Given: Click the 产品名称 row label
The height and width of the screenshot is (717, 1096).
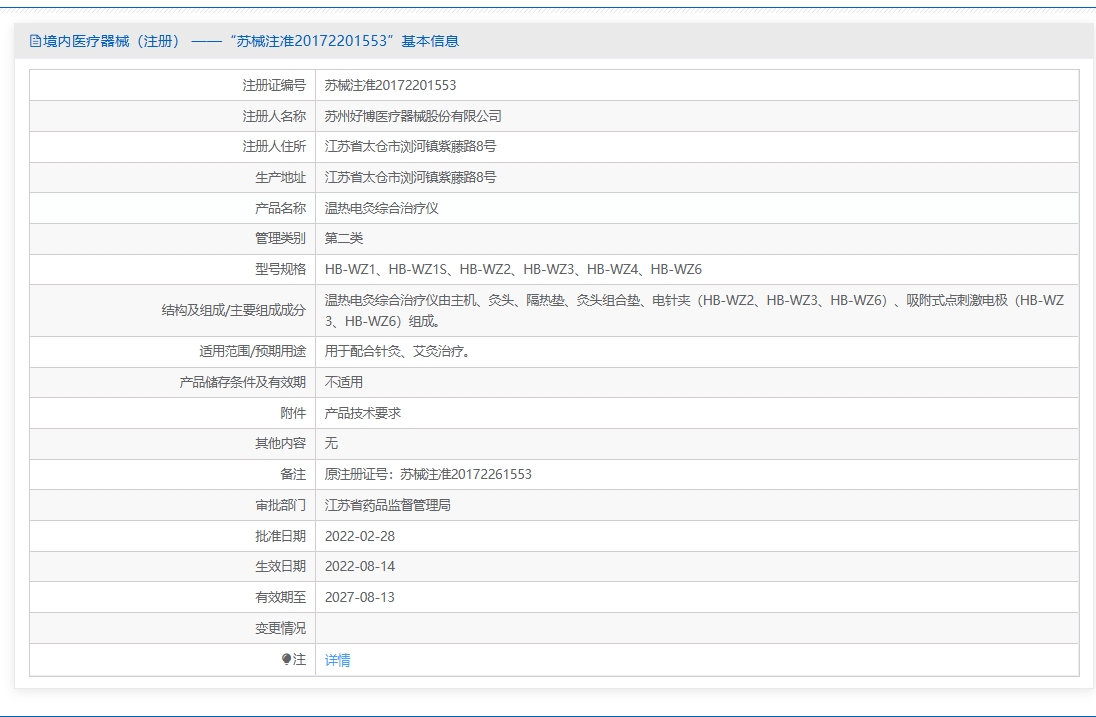Looking at the screenshot, I should (280, 208).
